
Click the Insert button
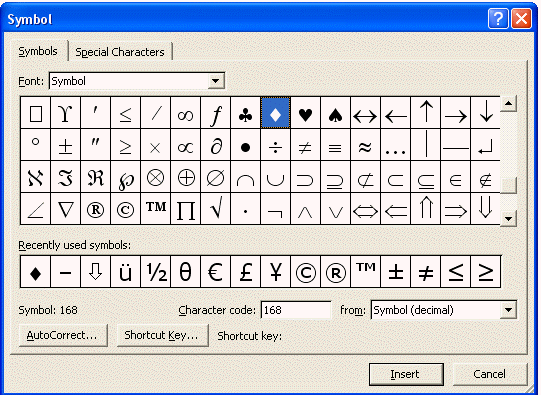pyautogui.click(x=406, y=374)
